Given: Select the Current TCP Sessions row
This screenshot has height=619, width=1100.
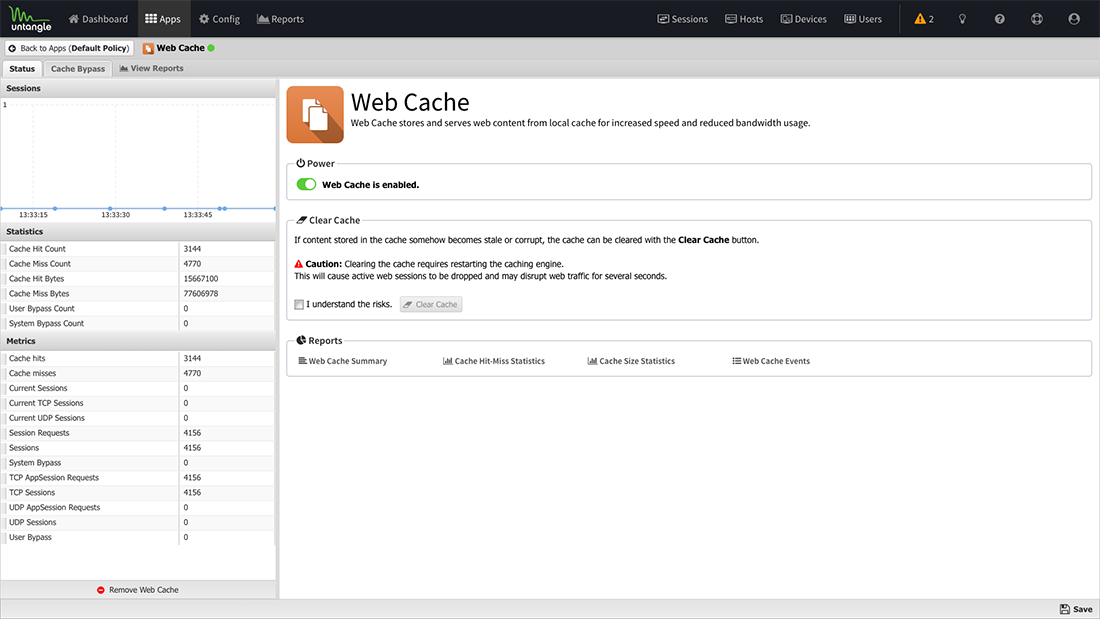Looking at the screenshot, I should coord(138,404).
